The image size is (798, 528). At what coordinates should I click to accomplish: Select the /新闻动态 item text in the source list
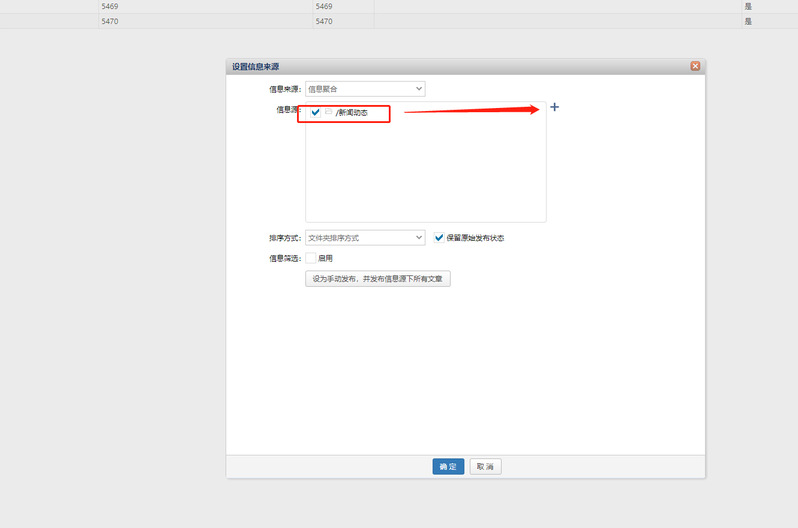tap(352, 113)
